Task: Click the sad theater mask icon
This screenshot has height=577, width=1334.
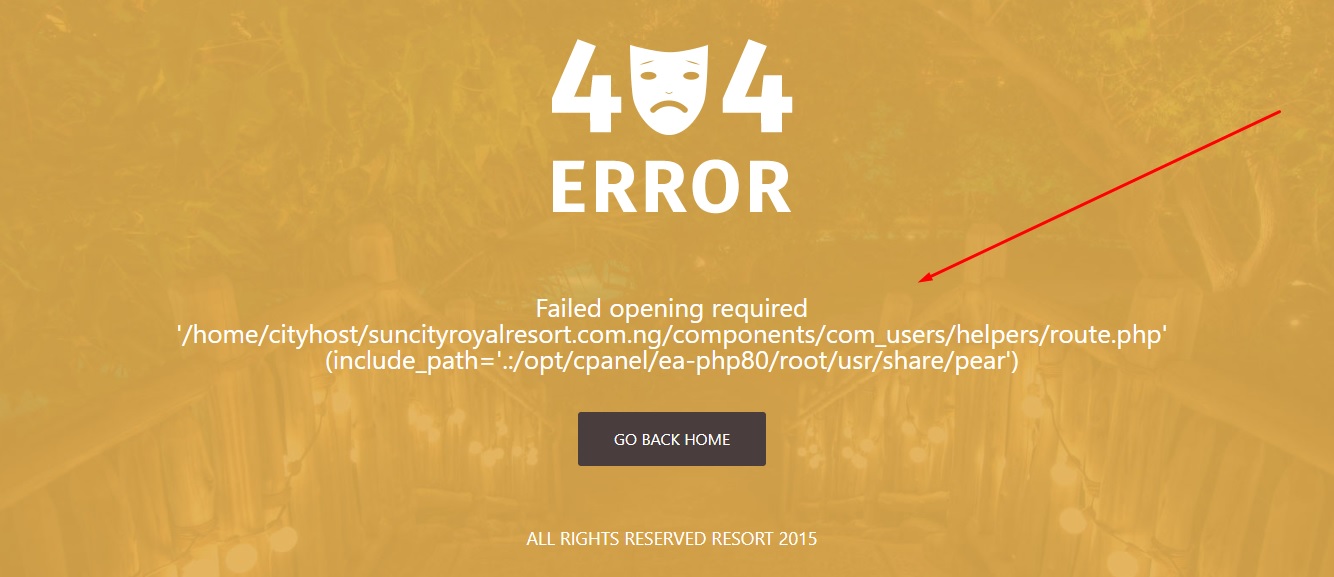Action: [x=671, y=86]
